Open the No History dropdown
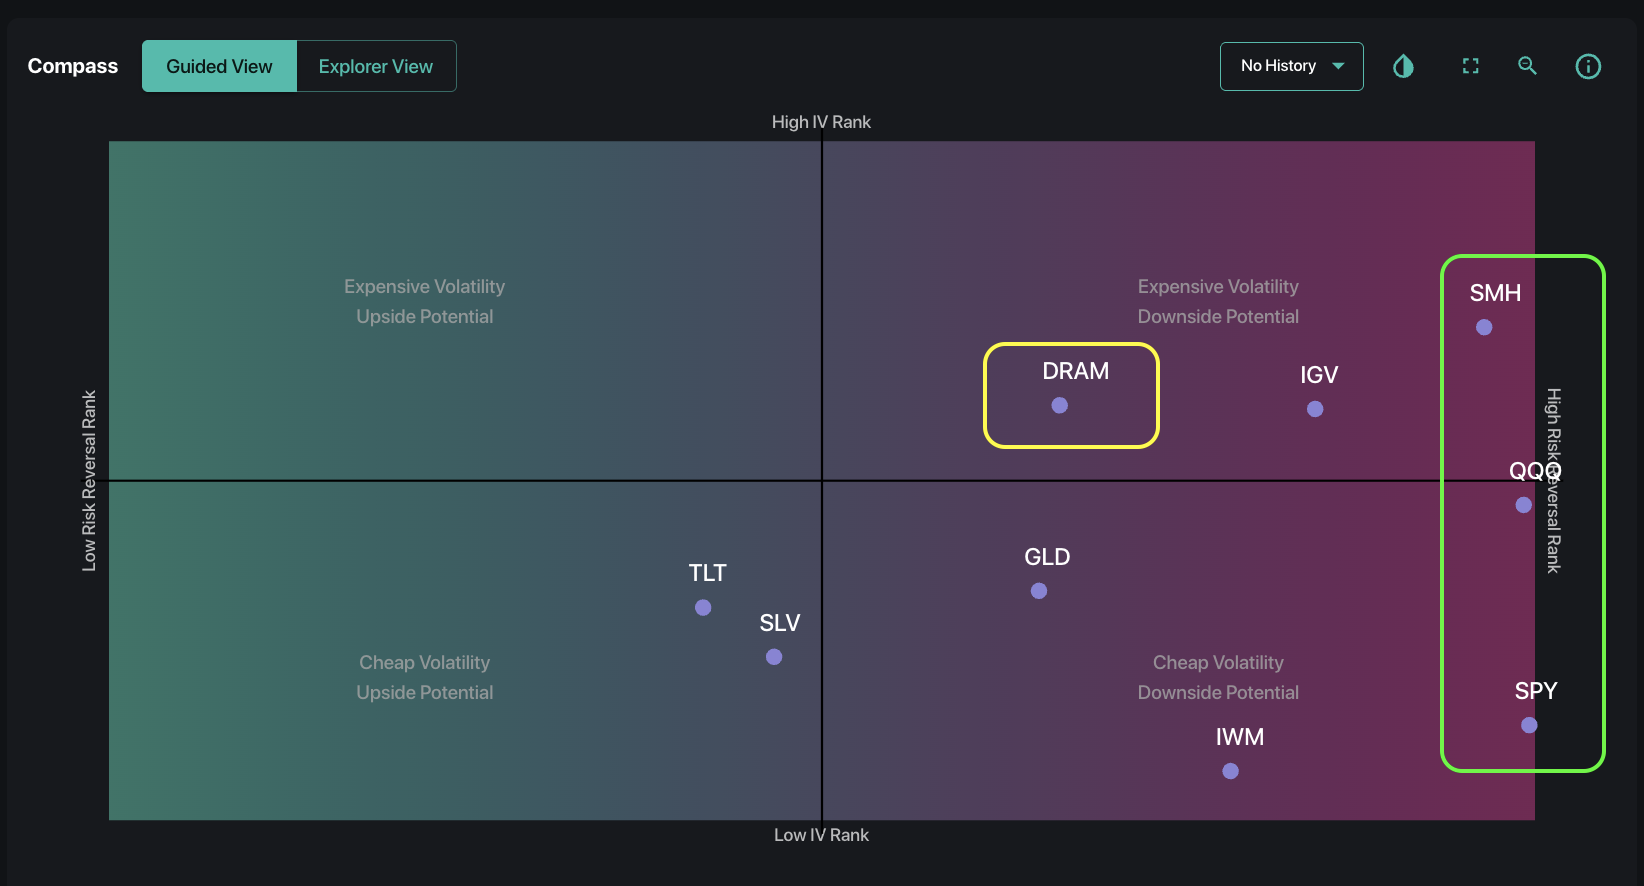 pyautogui.click(x=1291, y=66)
